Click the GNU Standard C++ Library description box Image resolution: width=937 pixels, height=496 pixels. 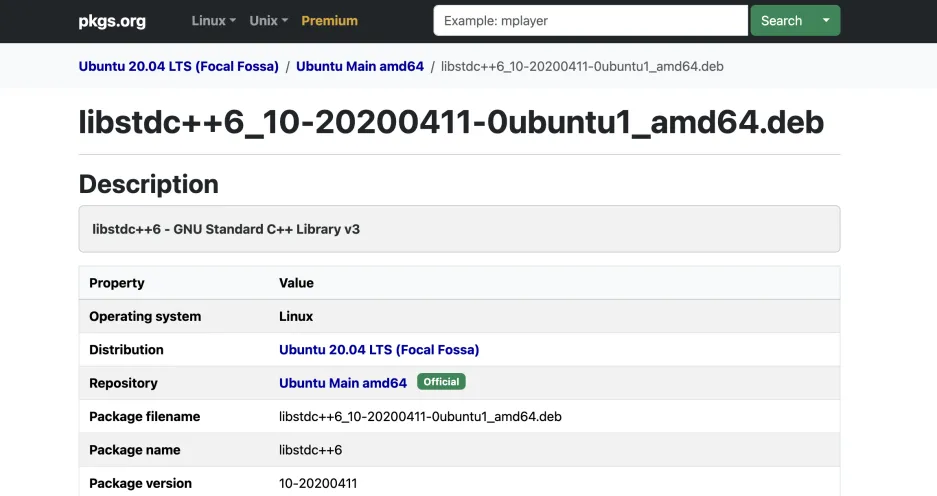[x=459, y=229]
